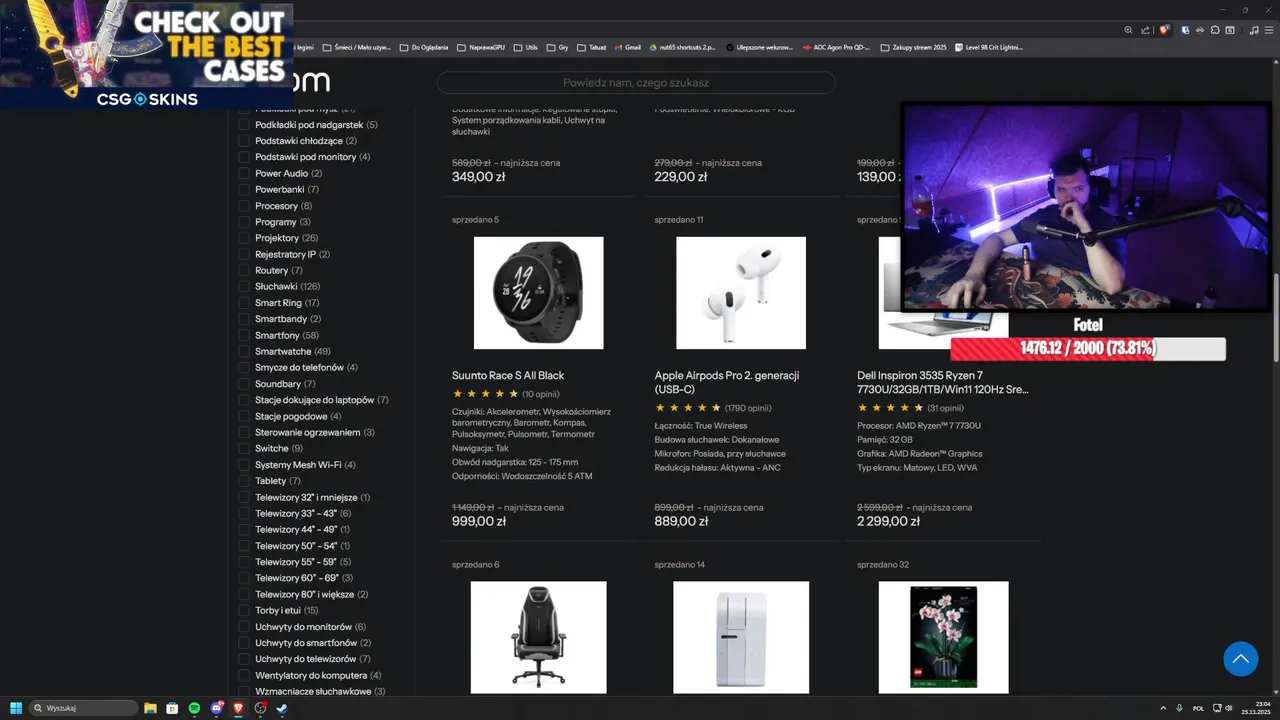Show hidden system tray icons

[1163, 708]
